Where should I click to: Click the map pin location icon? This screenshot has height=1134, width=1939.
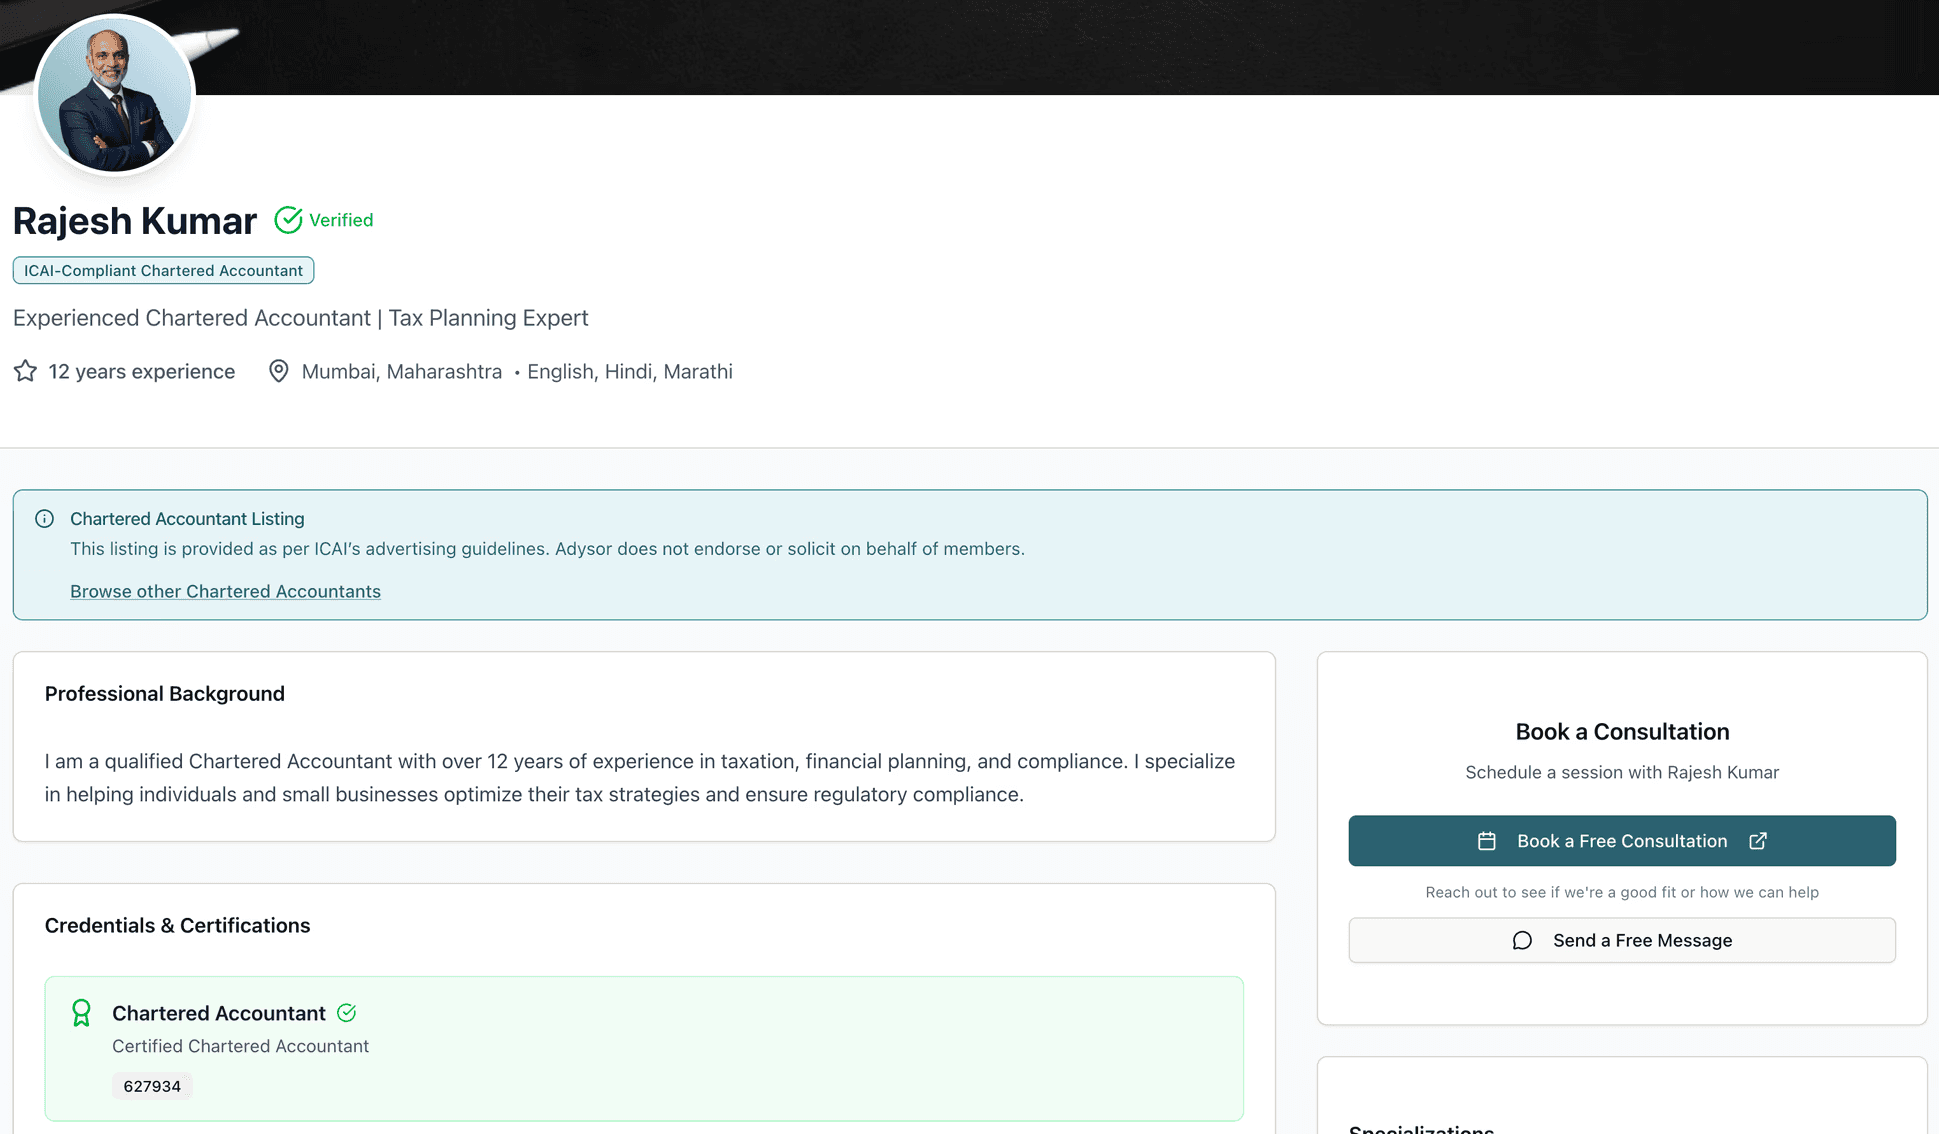(x=279, y=372)
